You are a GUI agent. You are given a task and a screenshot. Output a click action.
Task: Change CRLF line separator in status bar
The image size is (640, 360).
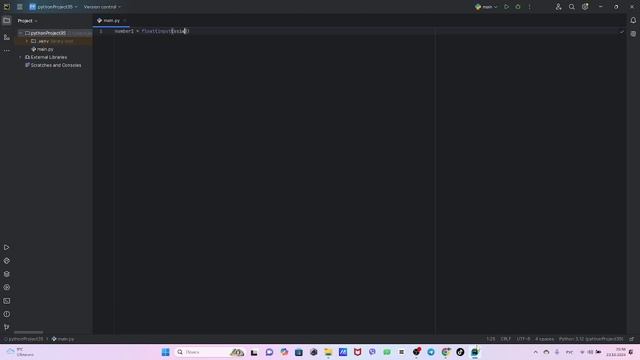(x=506, y=339)
